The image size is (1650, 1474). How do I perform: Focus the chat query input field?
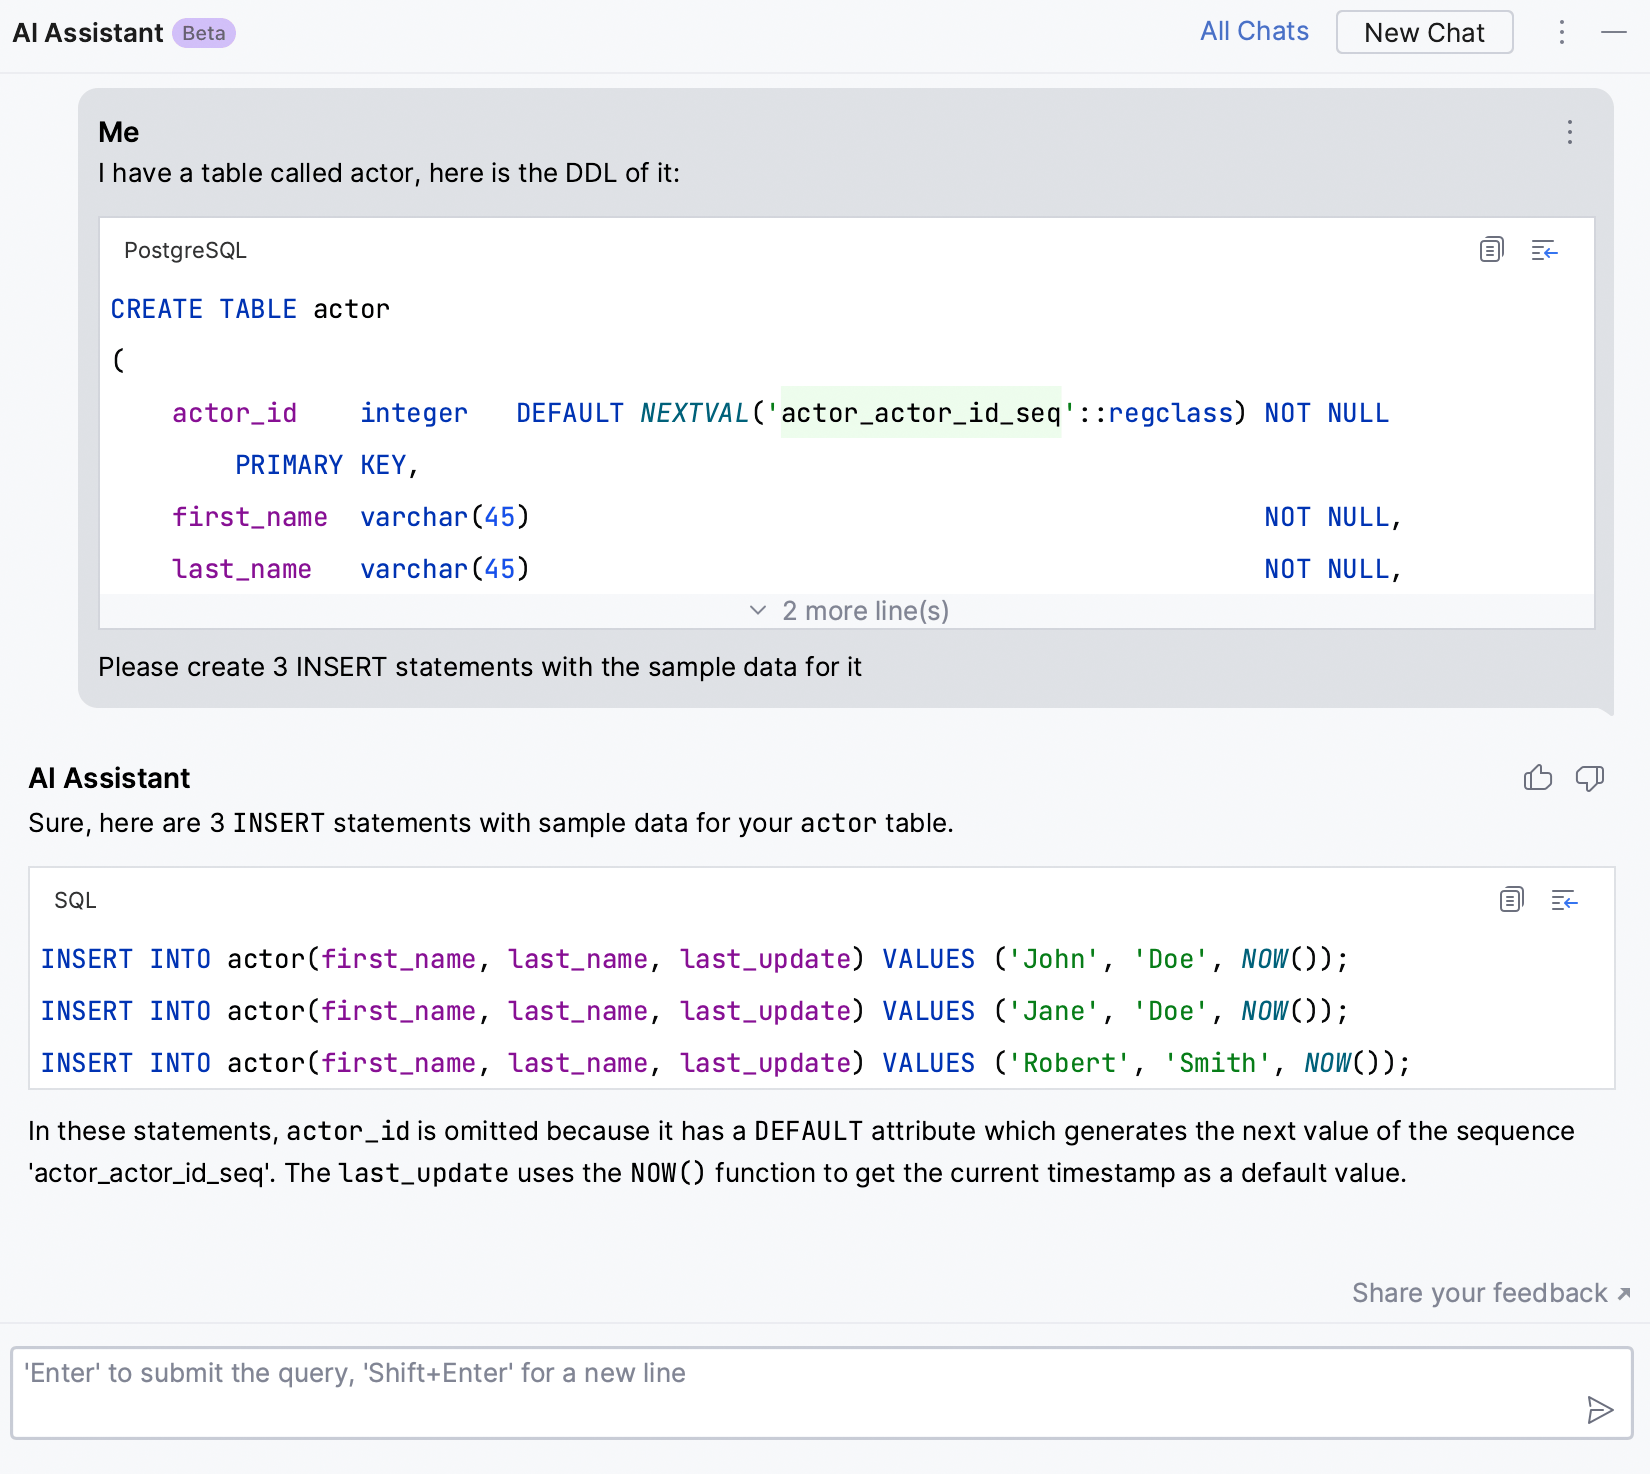[800, 1392]
